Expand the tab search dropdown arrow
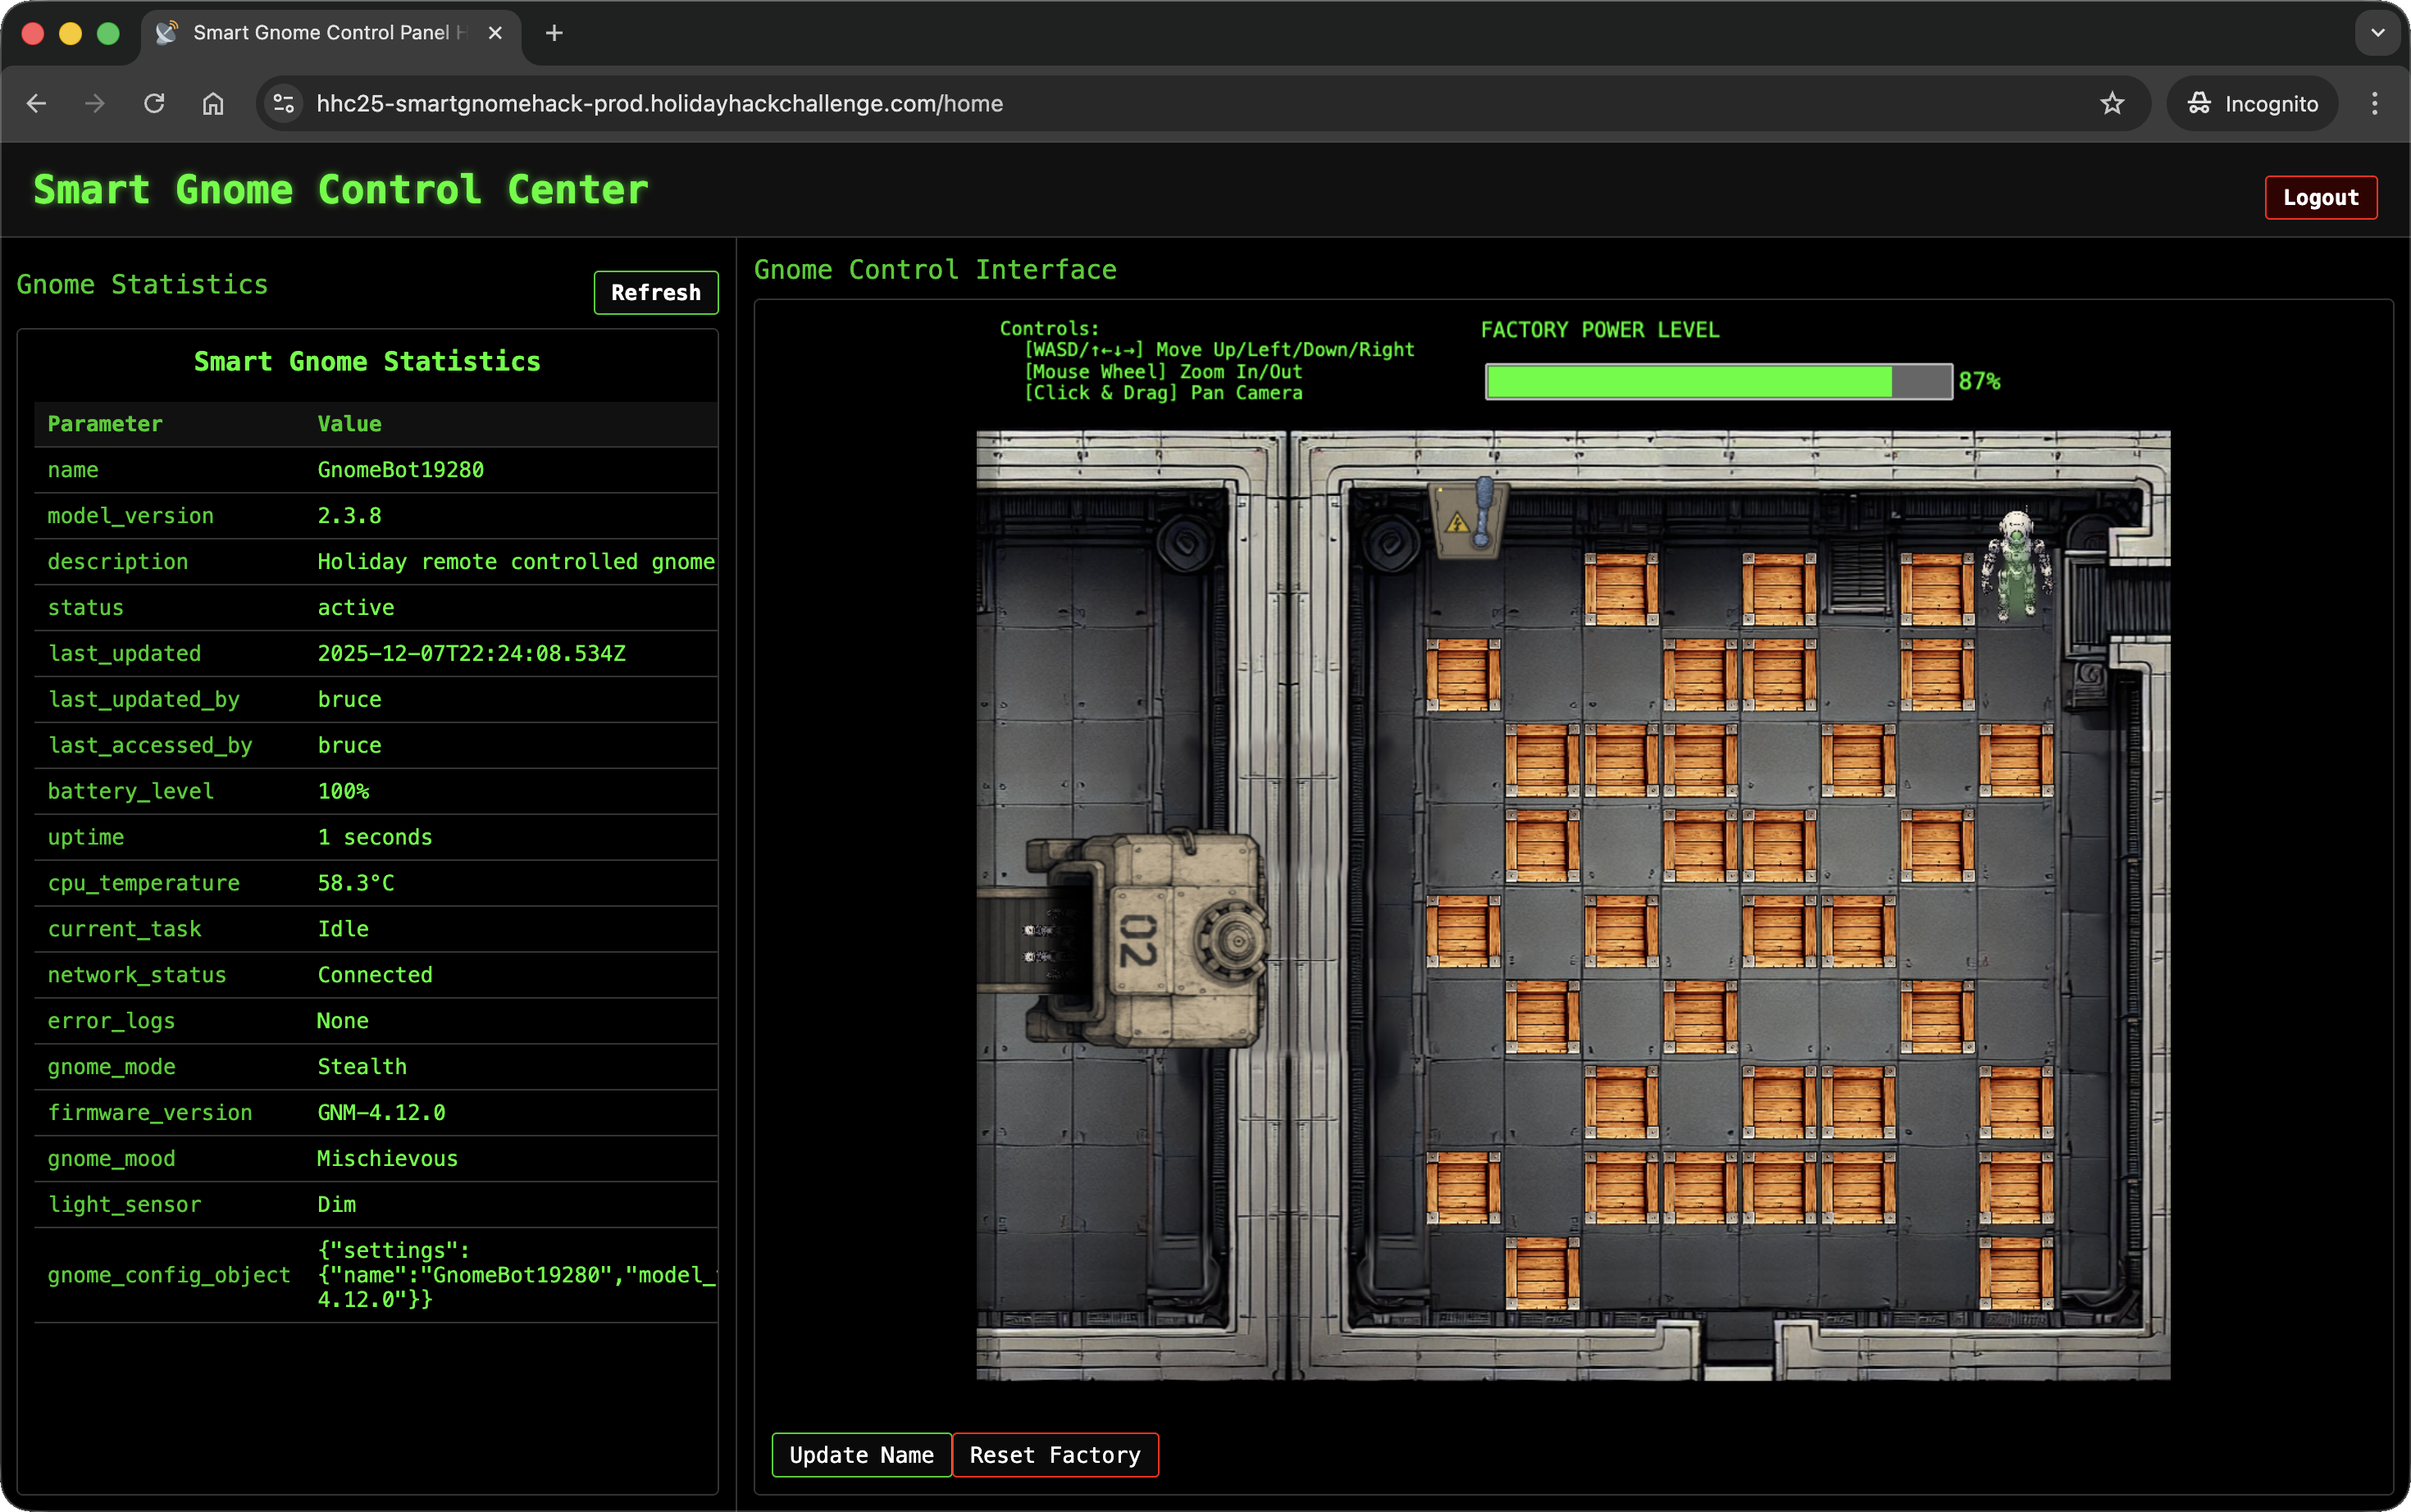 (2377, 33)
